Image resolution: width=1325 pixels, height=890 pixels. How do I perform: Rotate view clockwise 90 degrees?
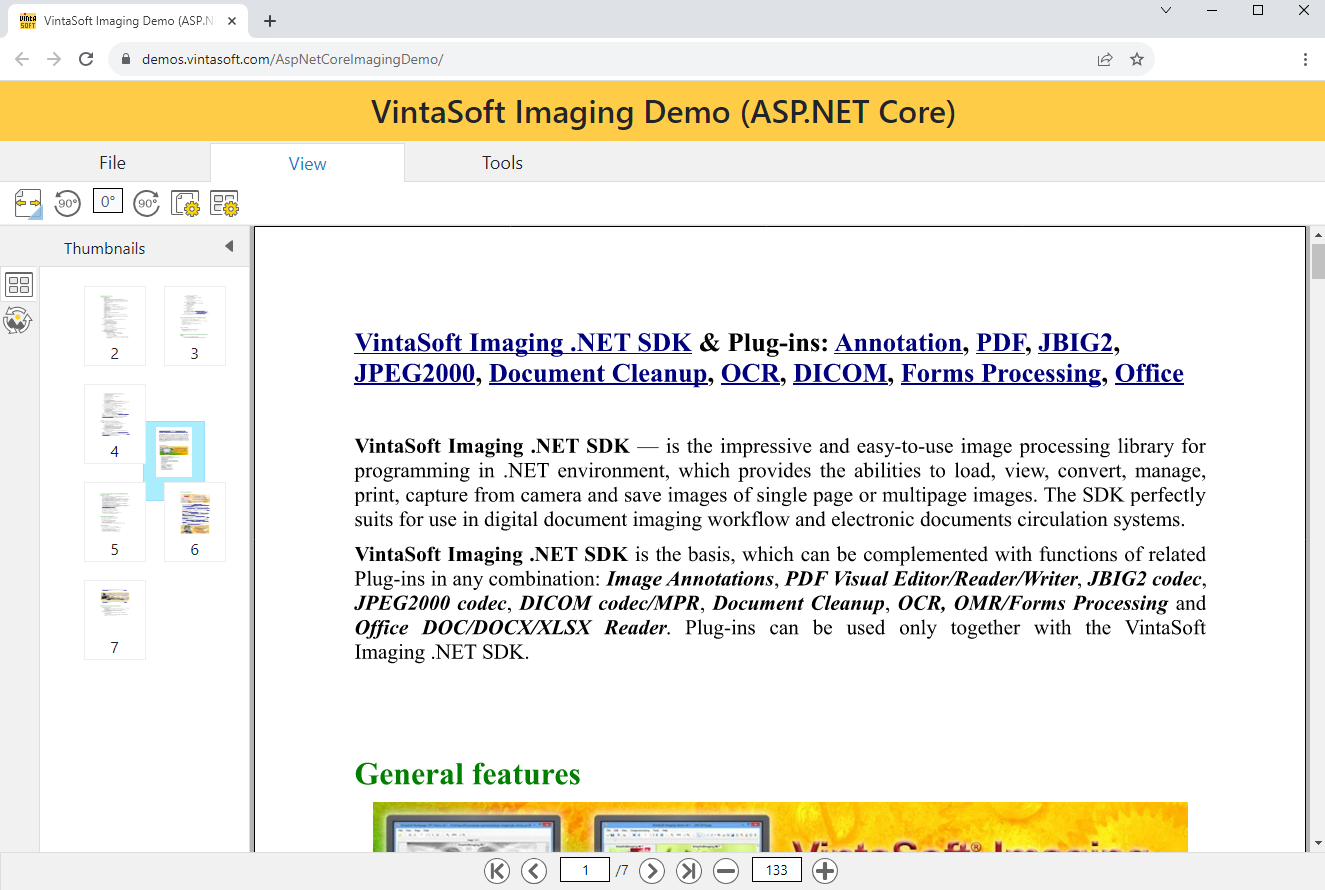(147, 203)
